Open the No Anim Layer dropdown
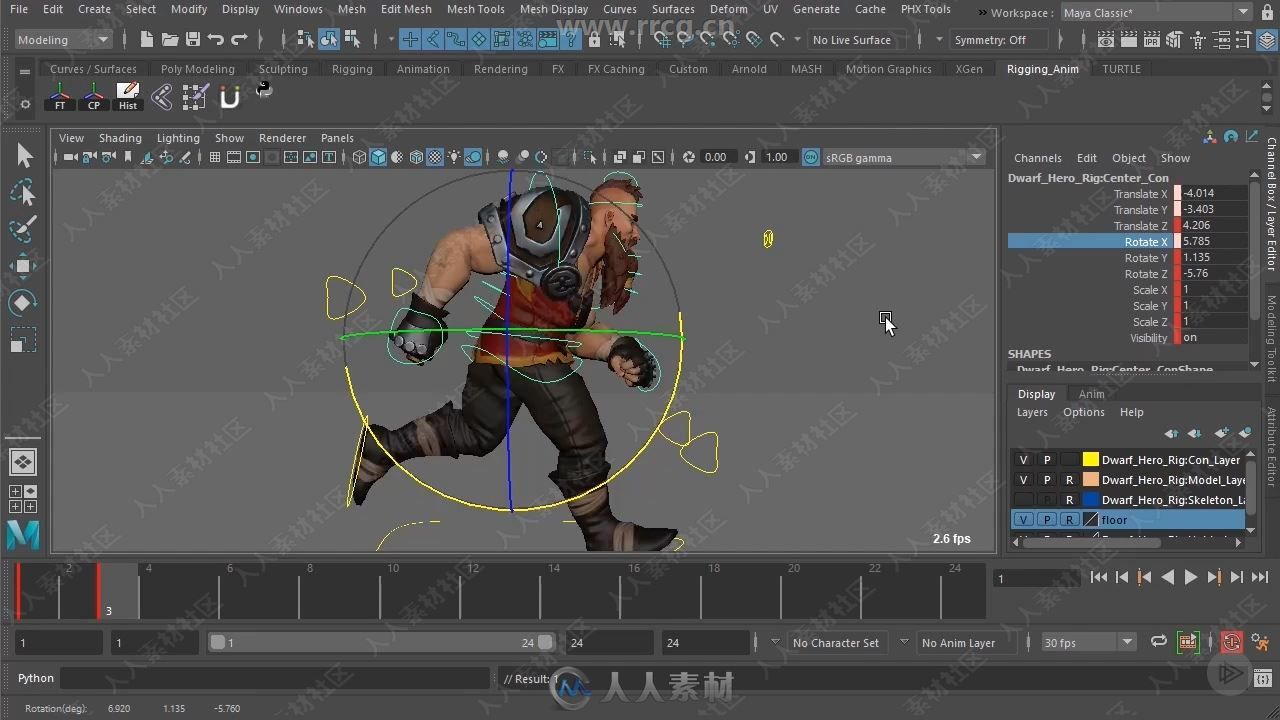Screen dimensions: 1280x720 966,643
